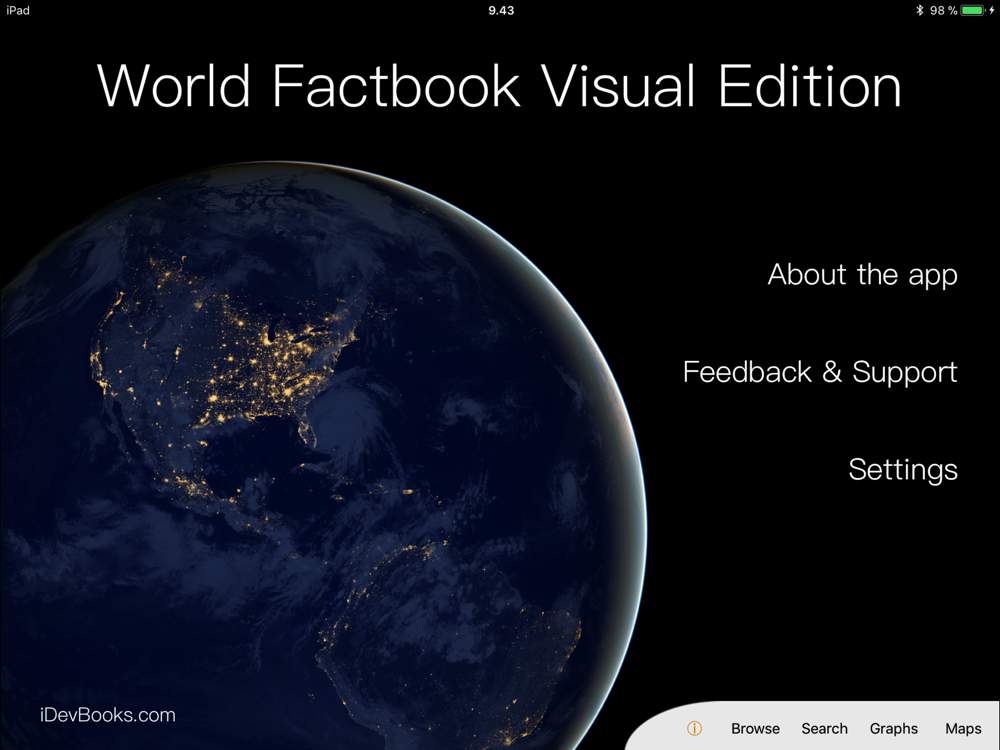Switch to the Search tab
Screen dimensions: 1000x750
pos(825,728)
